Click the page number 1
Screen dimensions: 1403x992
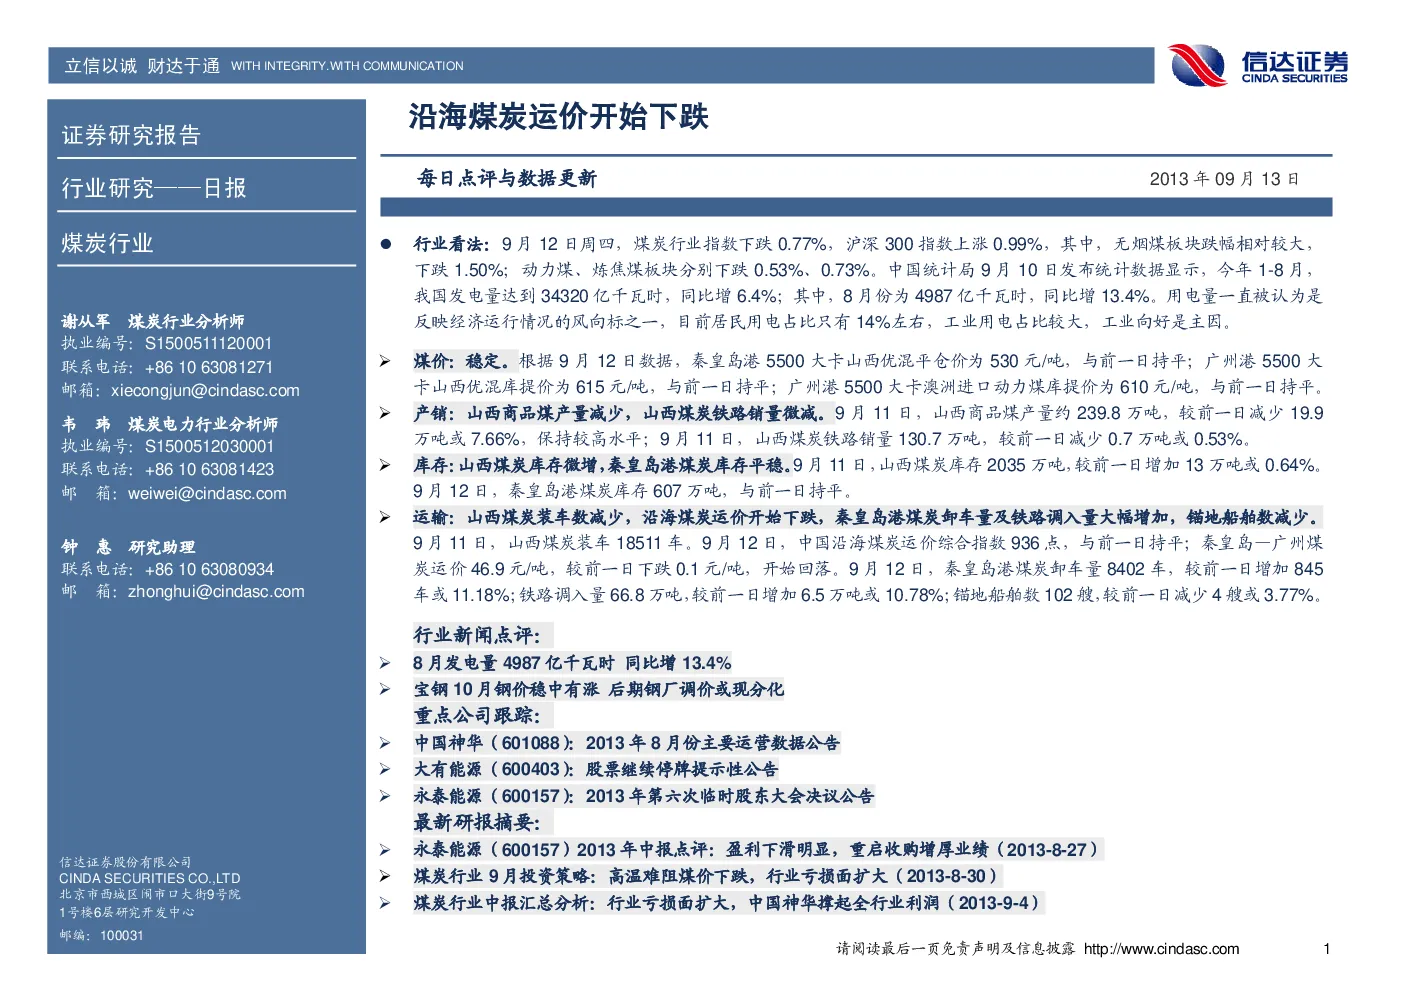[x=1327, y=949]
